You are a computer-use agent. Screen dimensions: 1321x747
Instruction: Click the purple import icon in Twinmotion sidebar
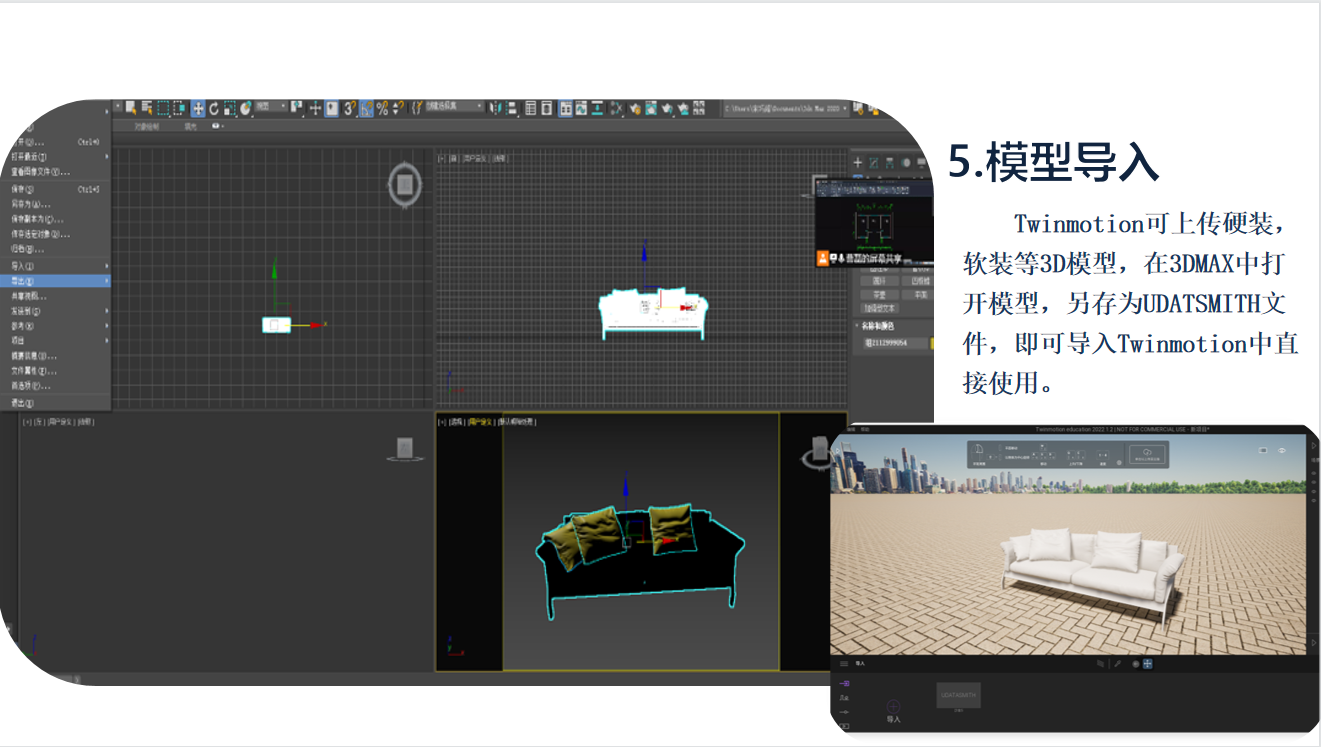point(844,683)
